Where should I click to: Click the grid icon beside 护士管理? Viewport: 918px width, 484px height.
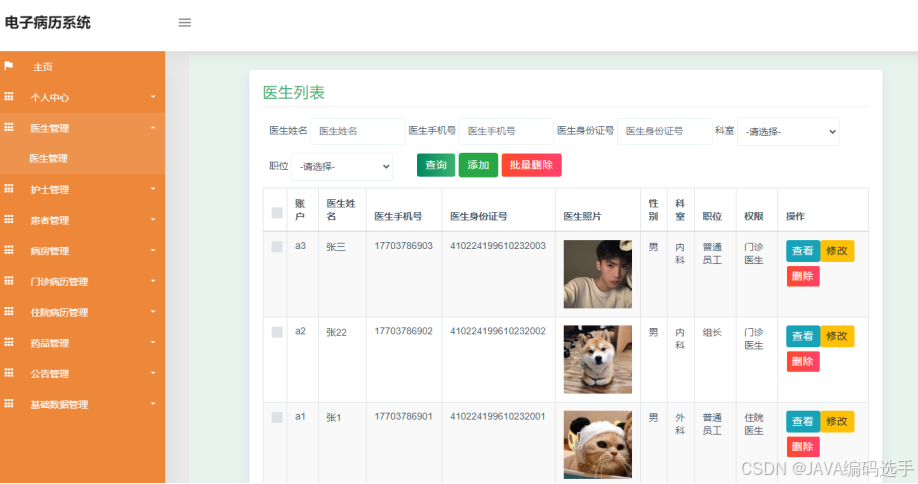pyautogui.click(x=9, y=188)
